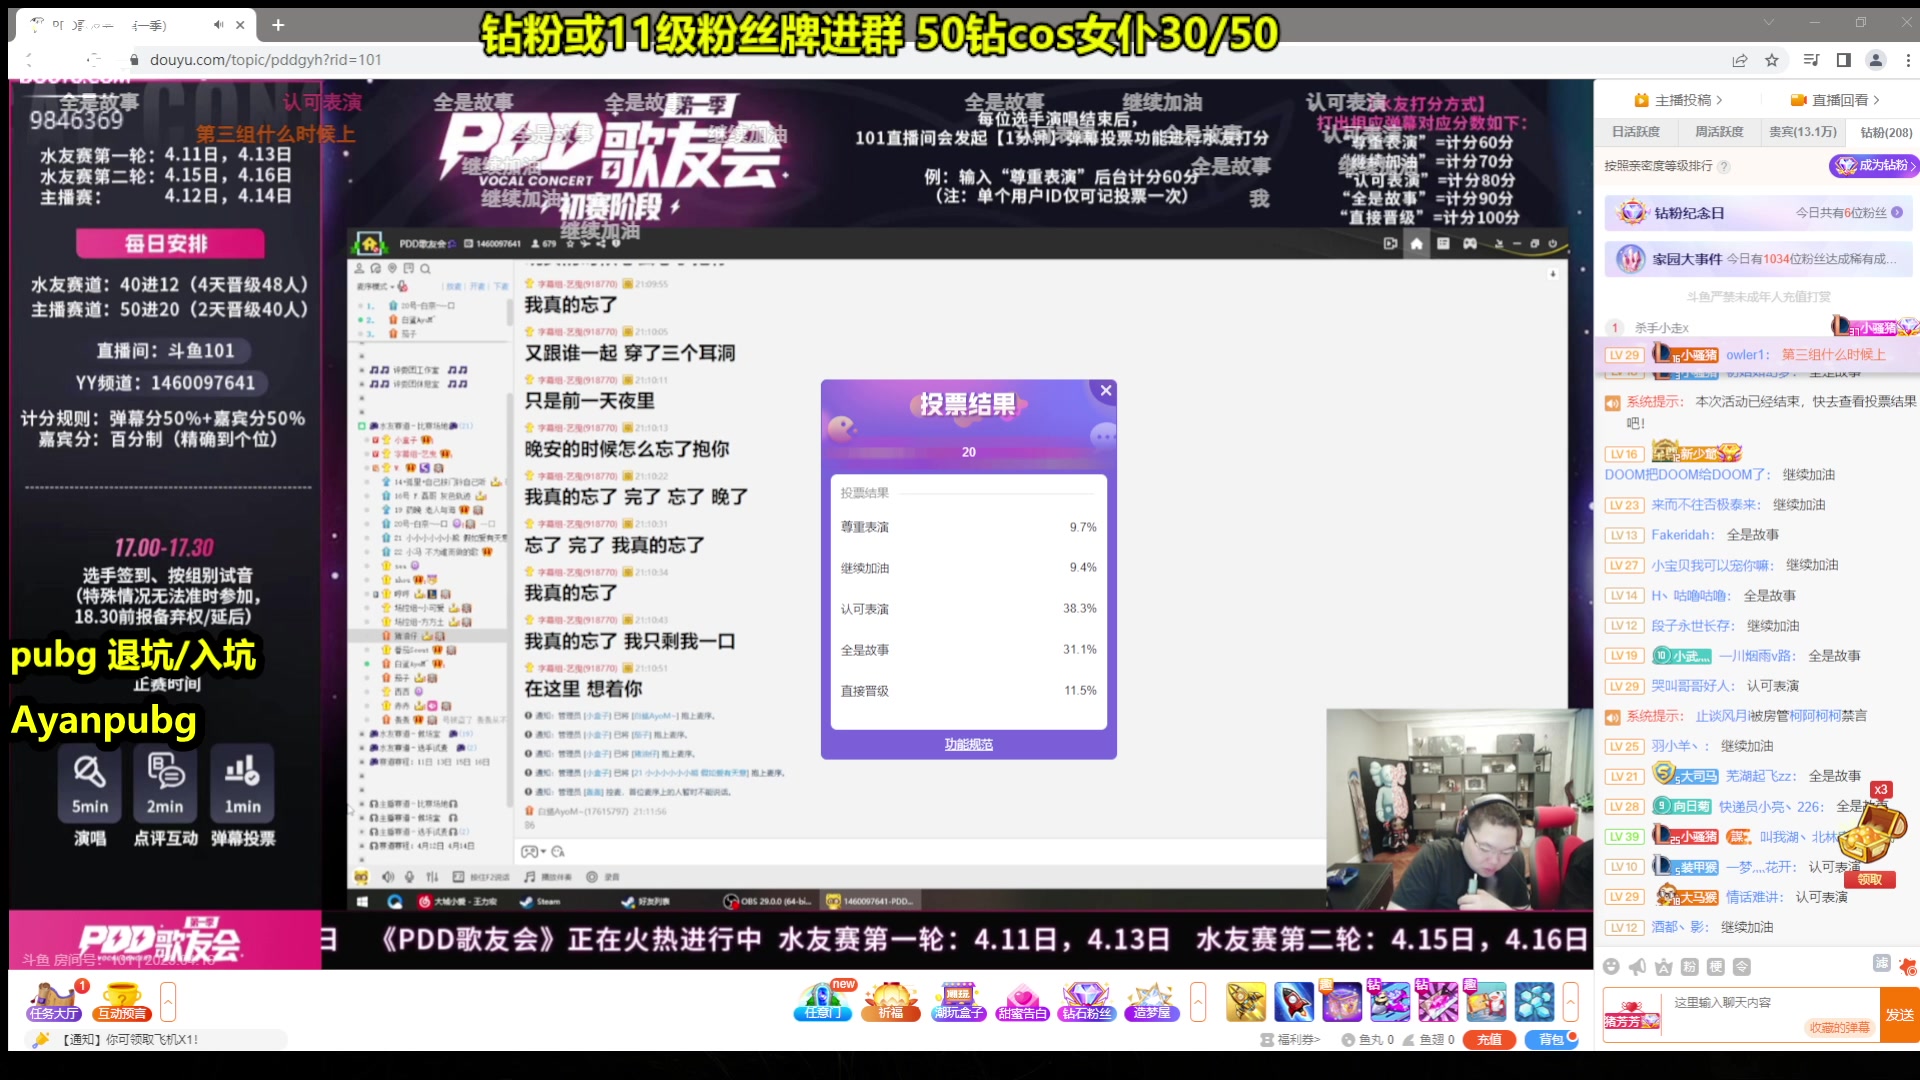Click the 令 command icon in chat toolbar

coord(1741,966)
